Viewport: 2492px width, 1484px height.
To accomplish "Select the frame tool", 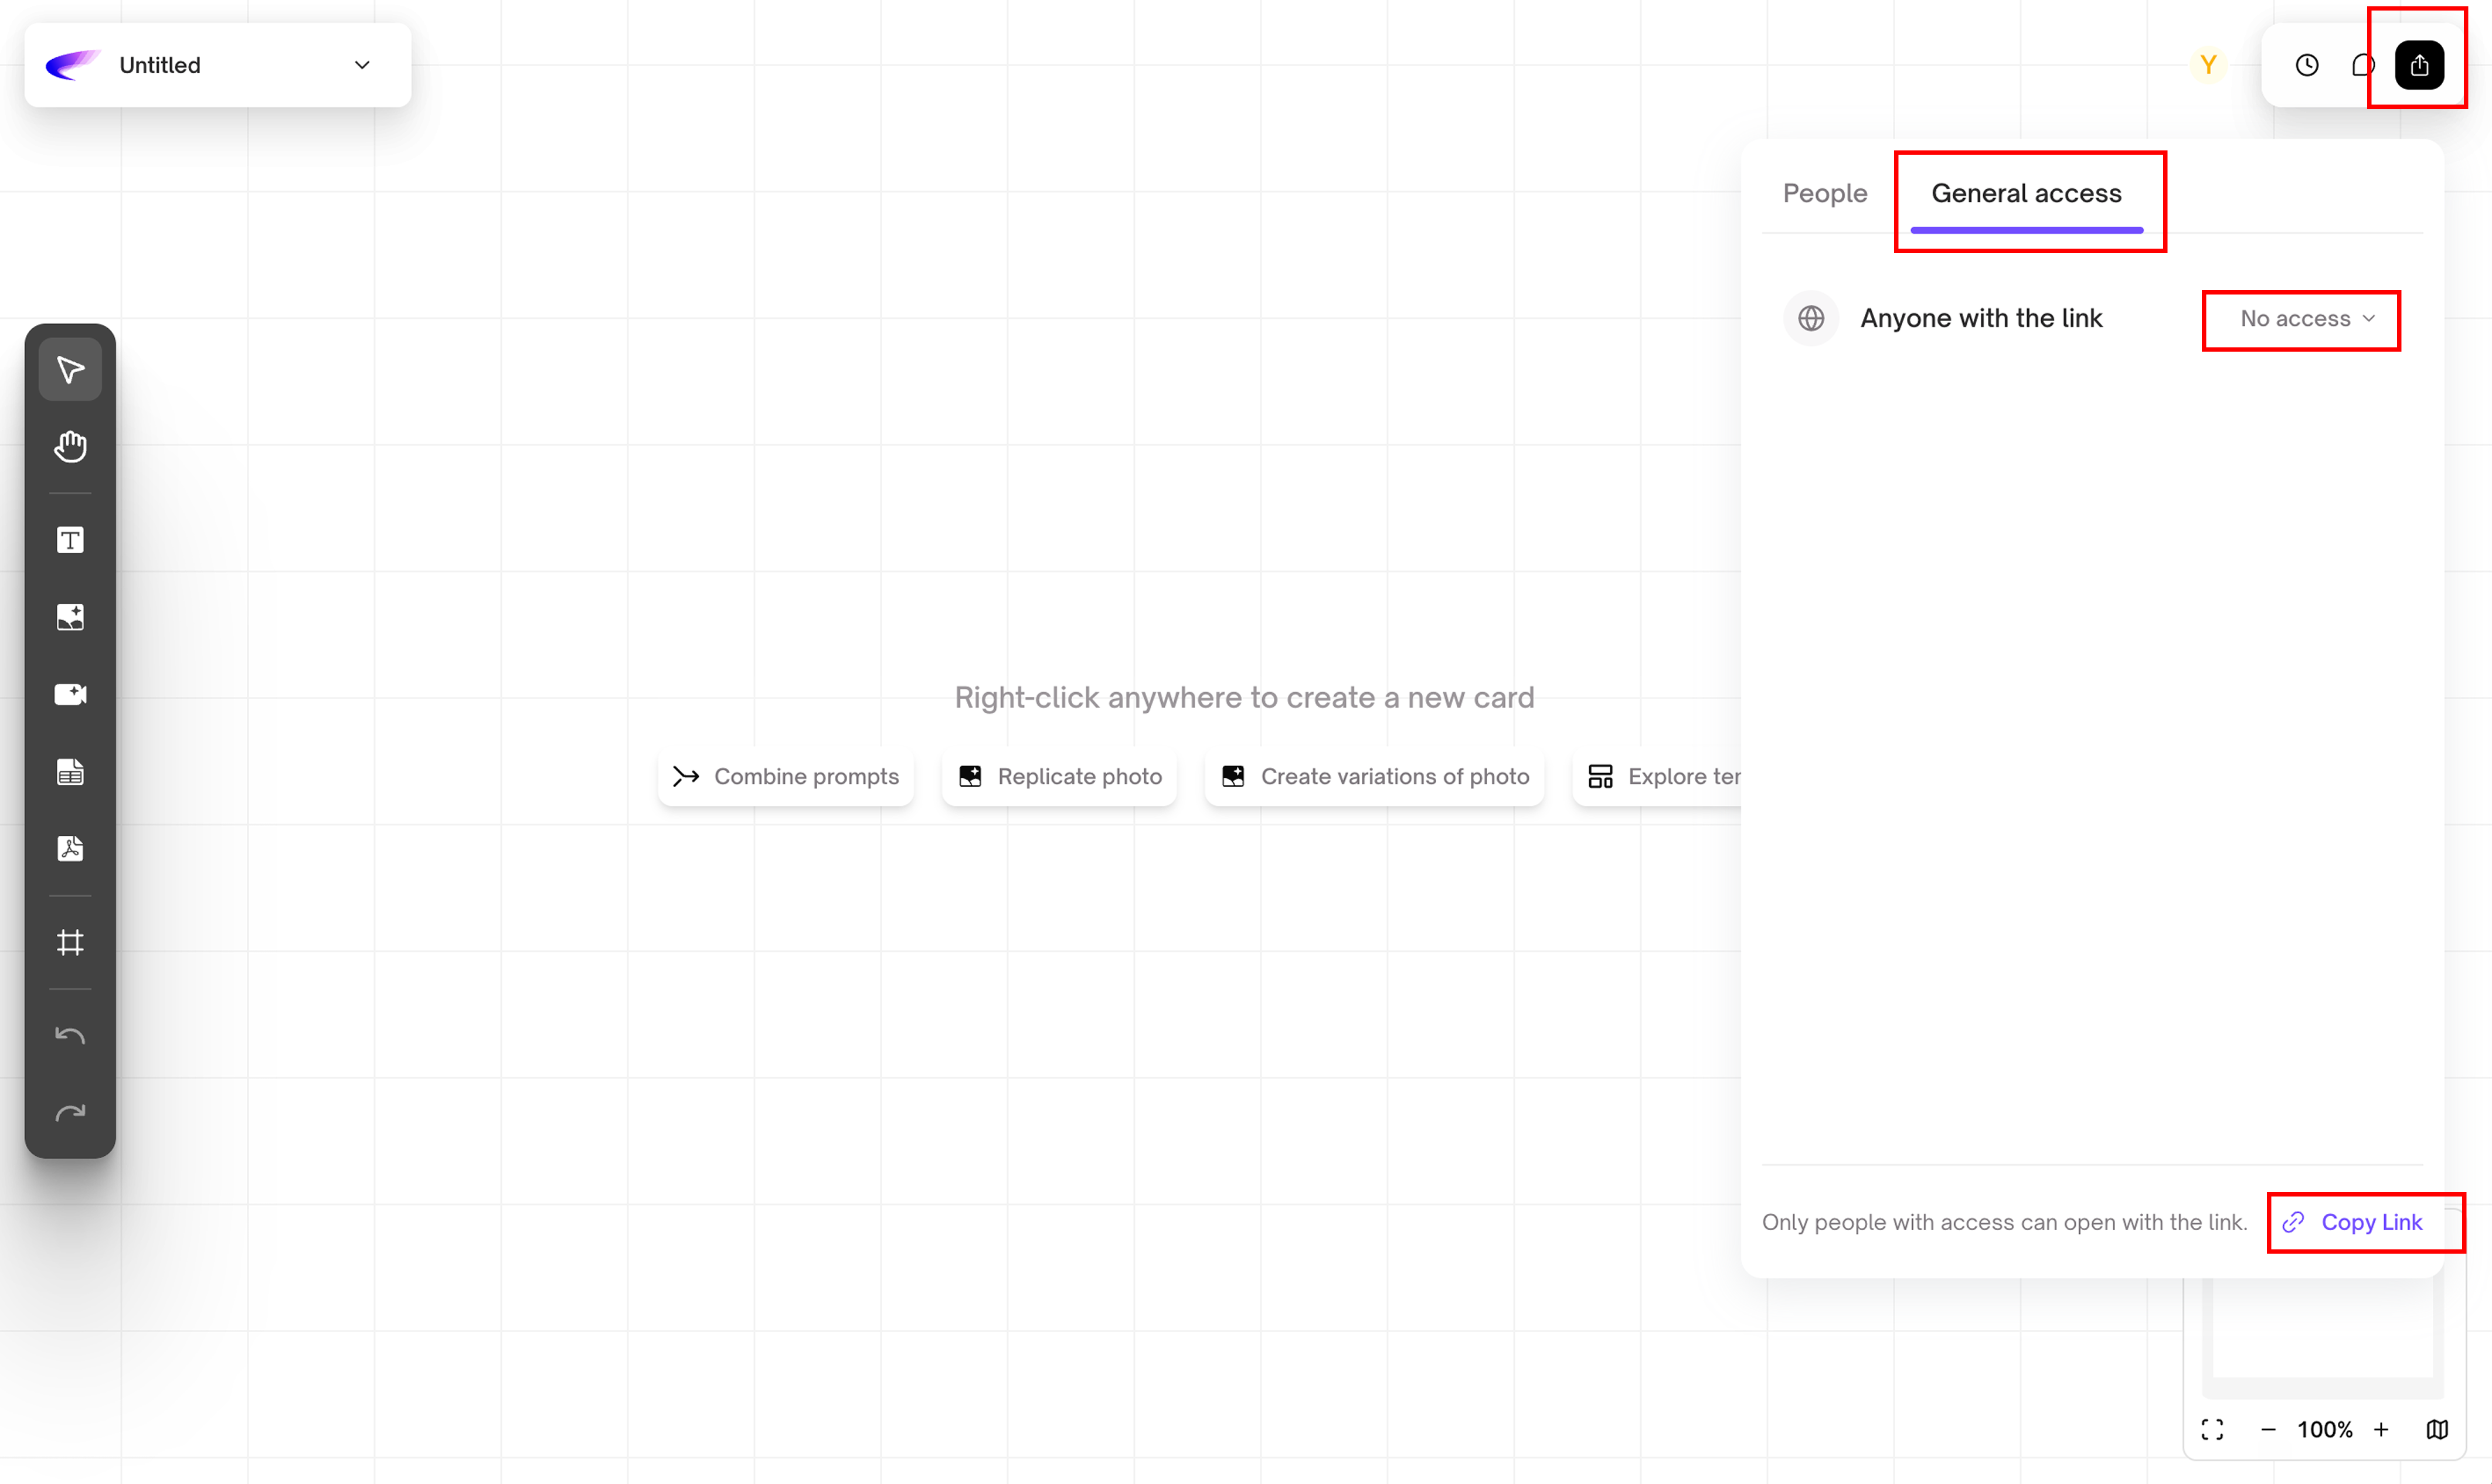I will [70, 942].
